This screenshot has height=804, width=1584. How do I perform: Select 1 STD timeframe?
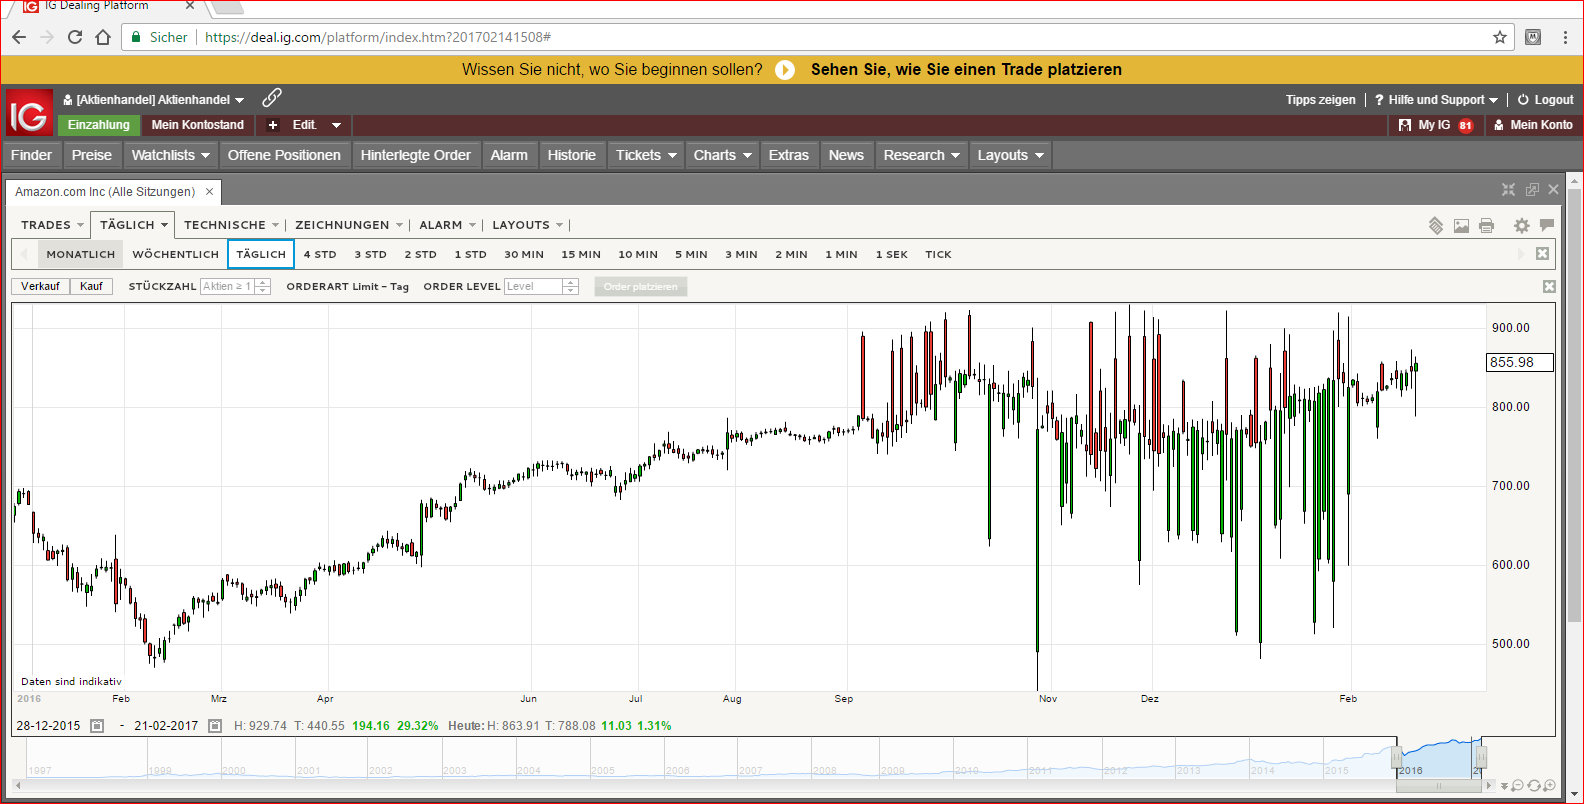point(471,254)
